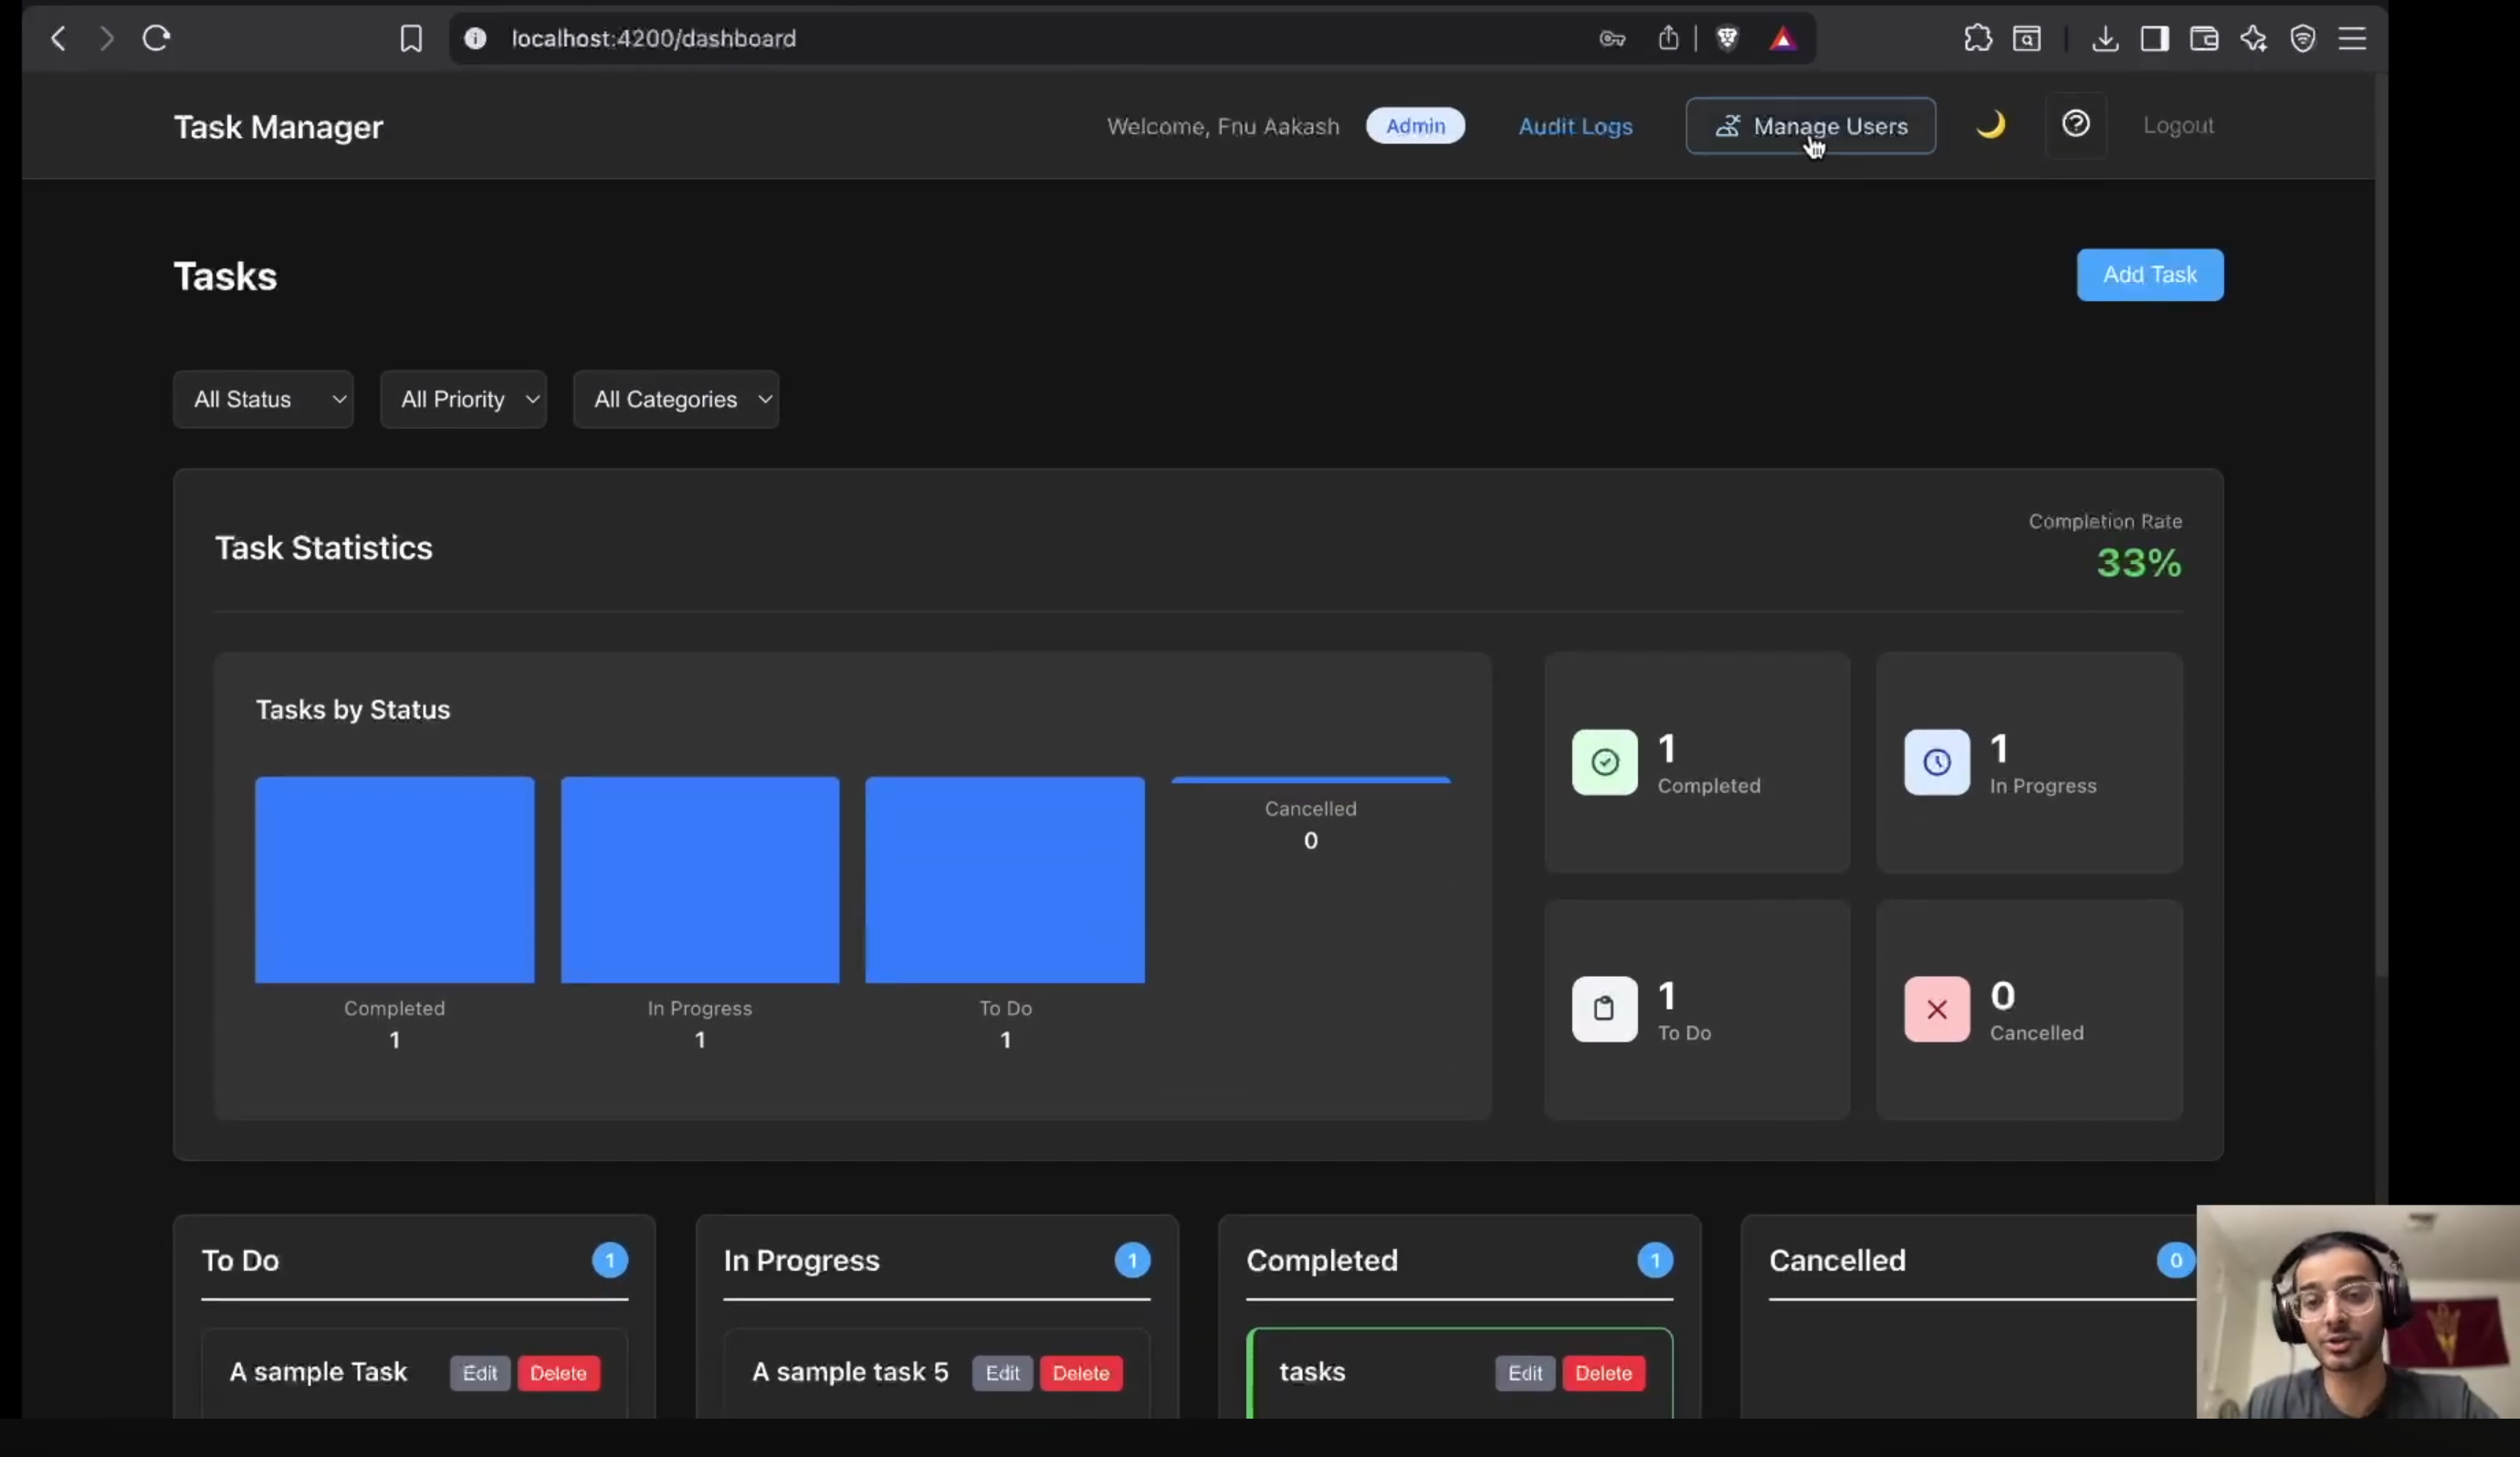The width and height of the screenshot is (2520, 1457).
Task: Click the green Completed checkmark icon
Action: pyautogui.click(x=1604, y=762)
